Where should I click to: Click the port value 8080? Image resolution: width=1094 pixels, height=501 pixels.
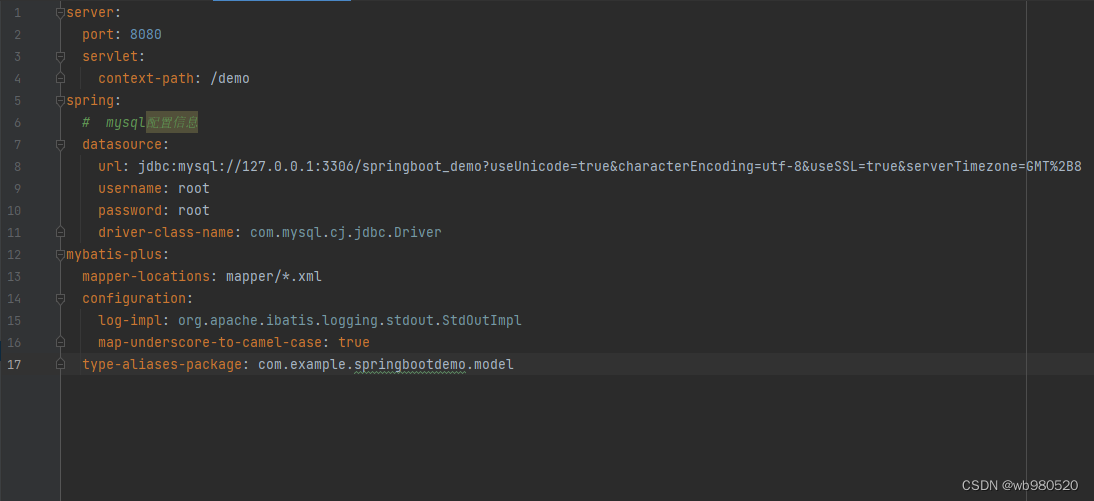146,34
